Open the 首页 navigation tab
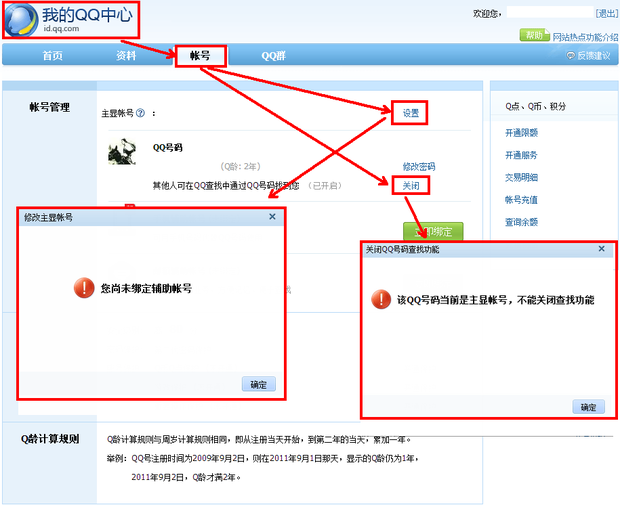620x505 pixels. pyautogui.click(x=53, y=56)
